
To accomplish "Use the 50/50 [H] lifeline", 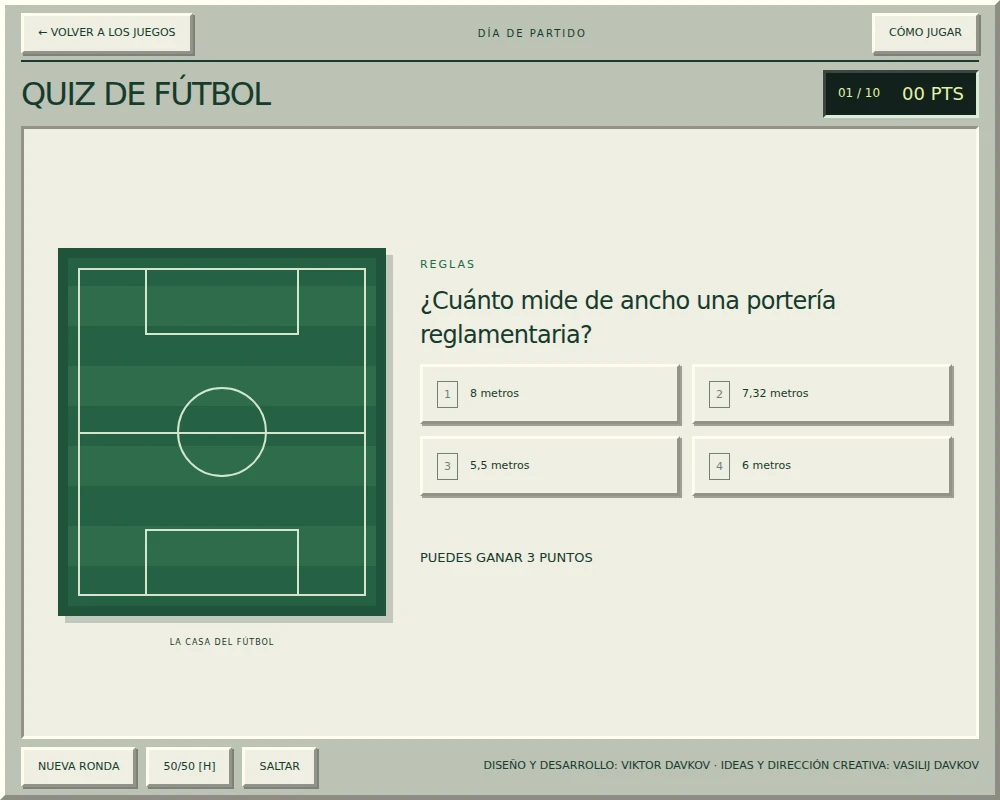I will (x=189, y=766).
